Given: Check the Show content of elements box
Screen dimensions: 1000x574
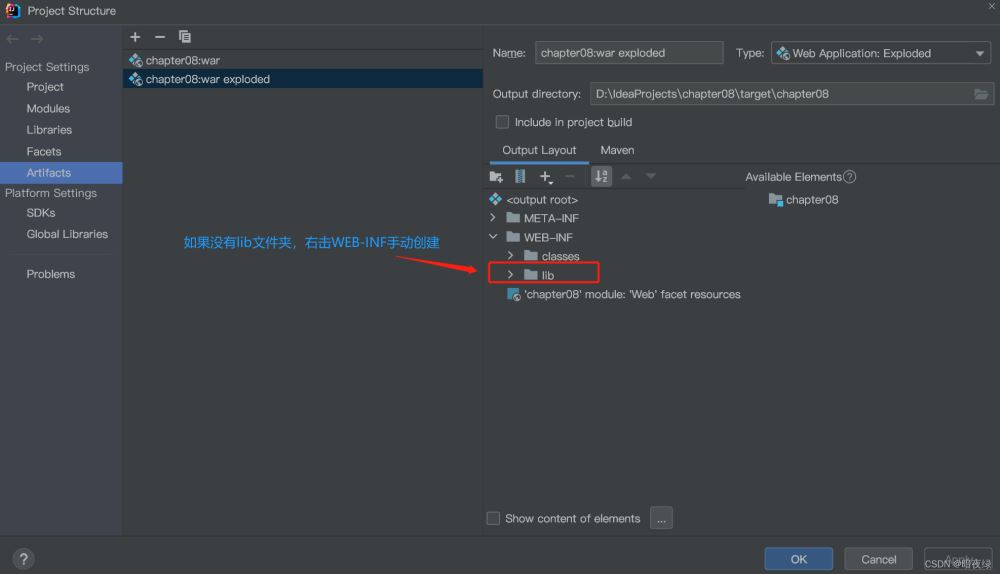Looking at the screenshot, I should coord(493,518).
